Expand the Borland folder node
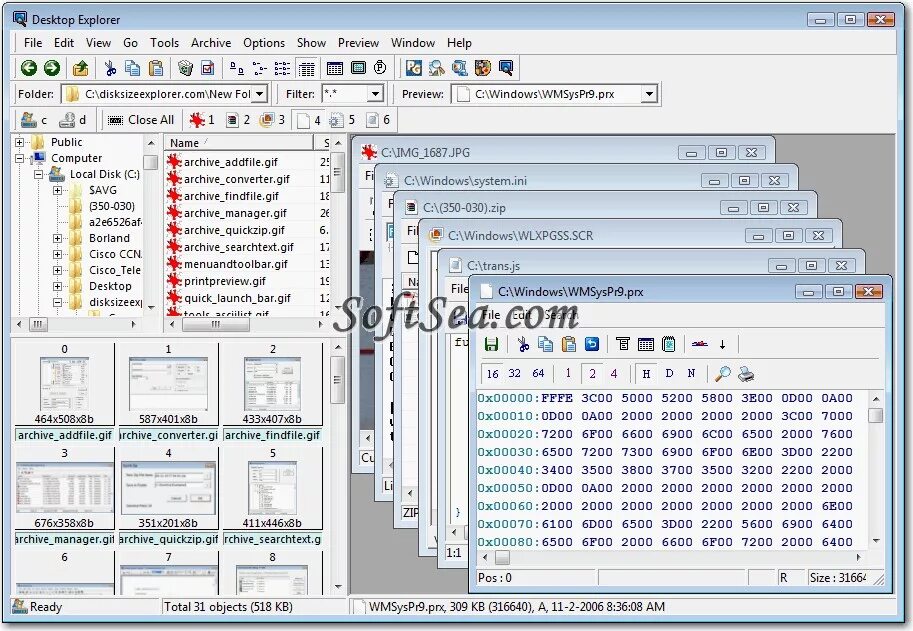This screenshot has width=913, height=631. pyautogui.click(x=58, y=238)
